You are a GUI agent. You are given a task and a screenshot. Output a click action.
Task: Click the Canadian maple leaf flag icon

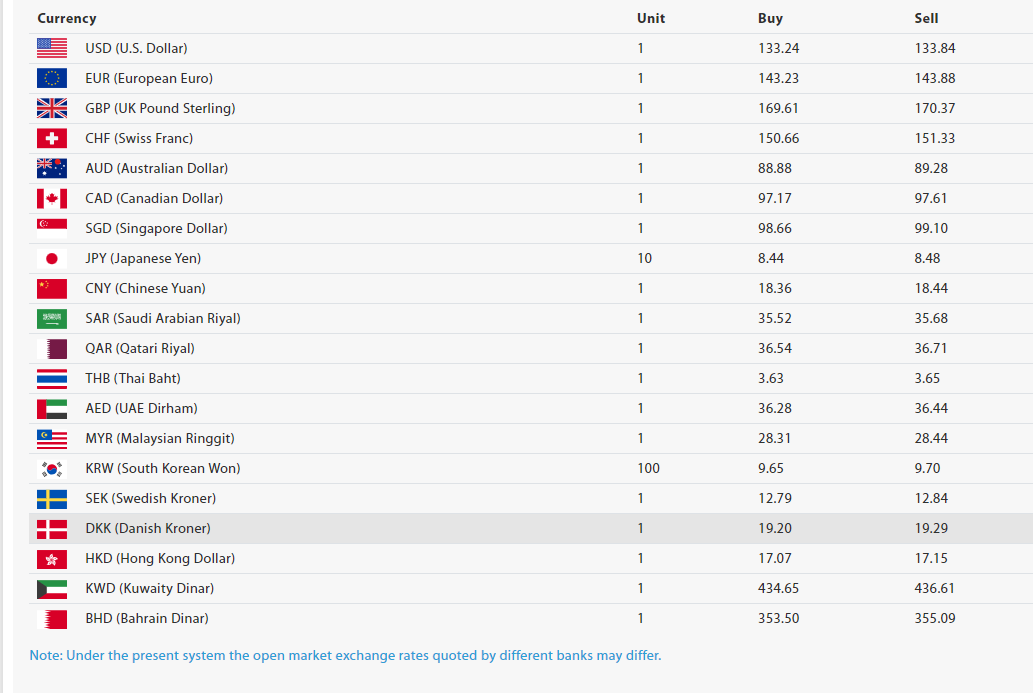point(52,198)
